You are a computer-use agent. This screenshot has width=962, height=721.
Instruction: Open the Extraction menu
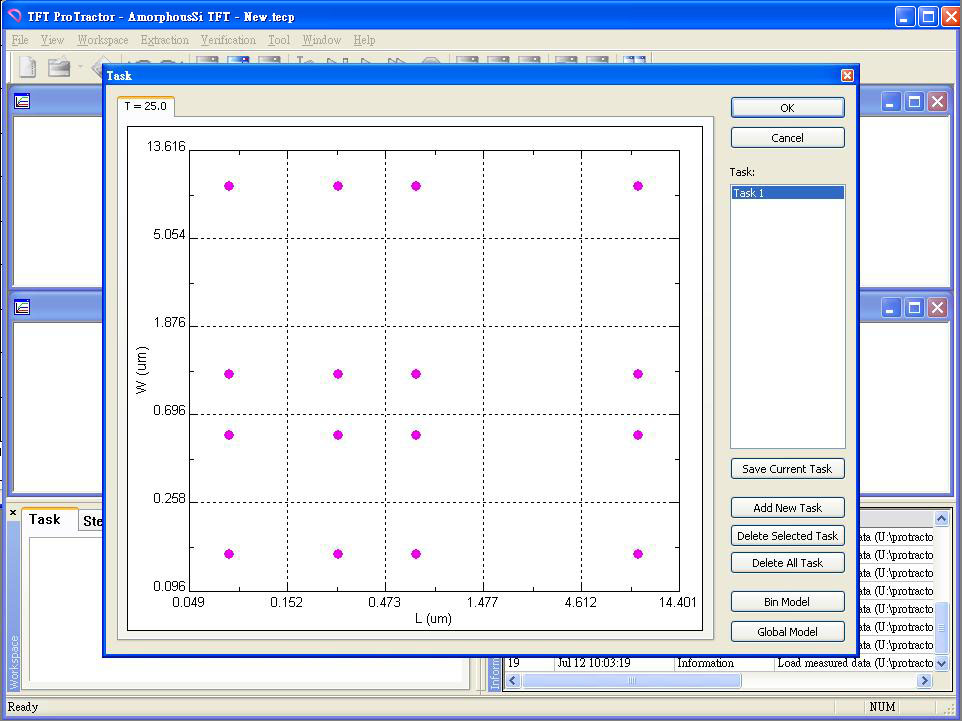click(x=164, y=40)
